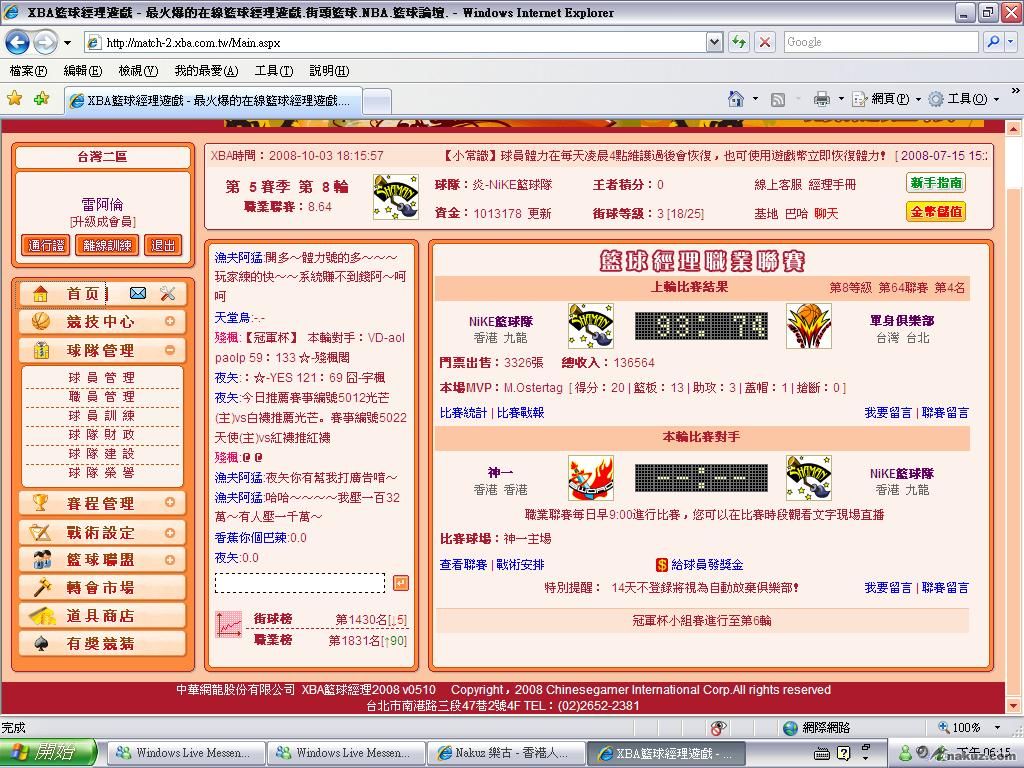Expand the 賽程管理 sidebar section
The image size is (1024, 768).
(x=170, y=502)
